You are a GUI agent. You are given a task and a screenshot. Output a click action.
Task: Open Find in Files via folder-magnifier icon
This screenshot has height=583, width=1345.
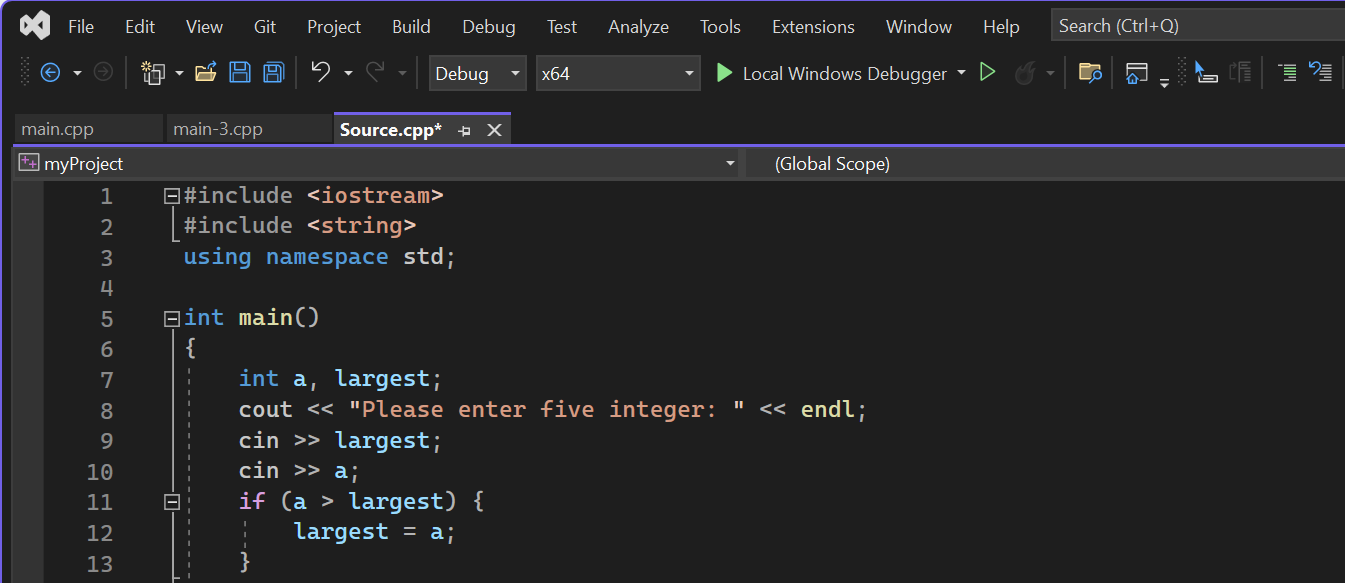1090,73
